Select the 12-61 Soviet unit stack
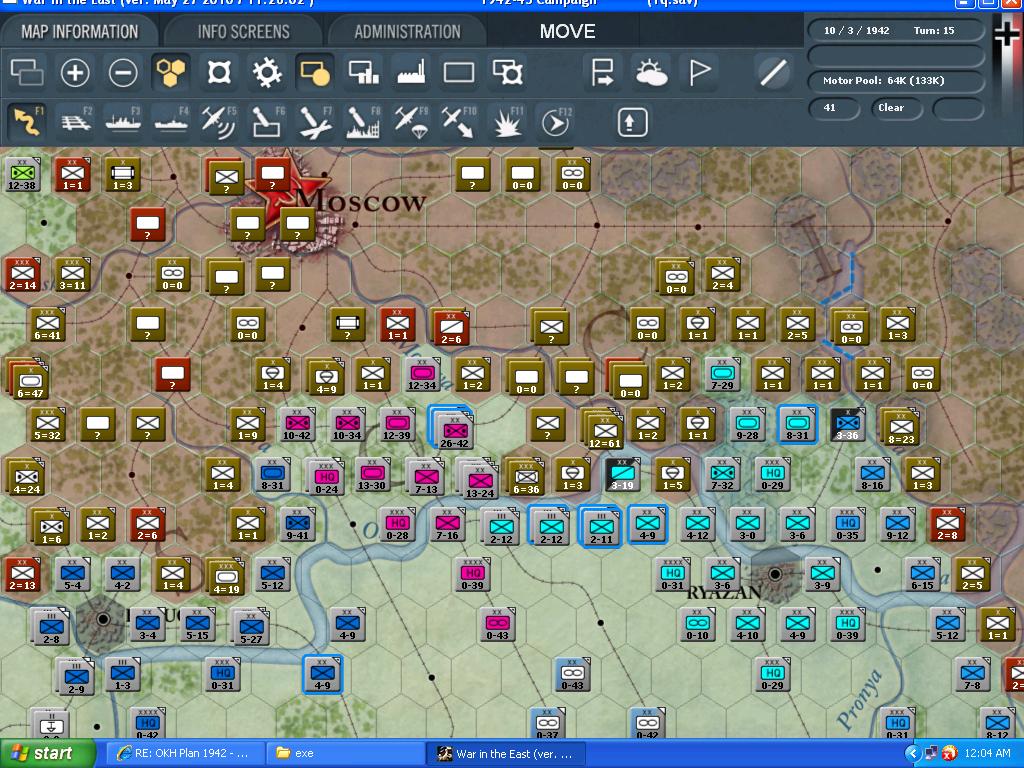 click(603, 430)
